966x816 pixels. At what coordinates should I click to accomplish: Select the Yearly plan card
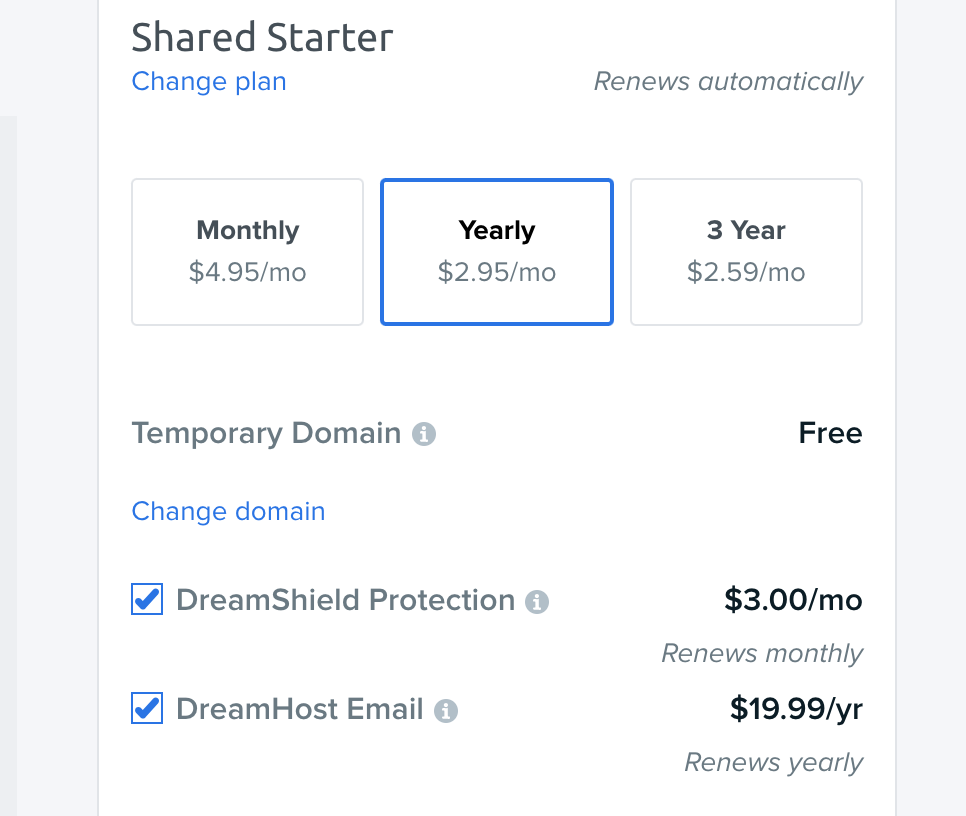tap(496, 251)
